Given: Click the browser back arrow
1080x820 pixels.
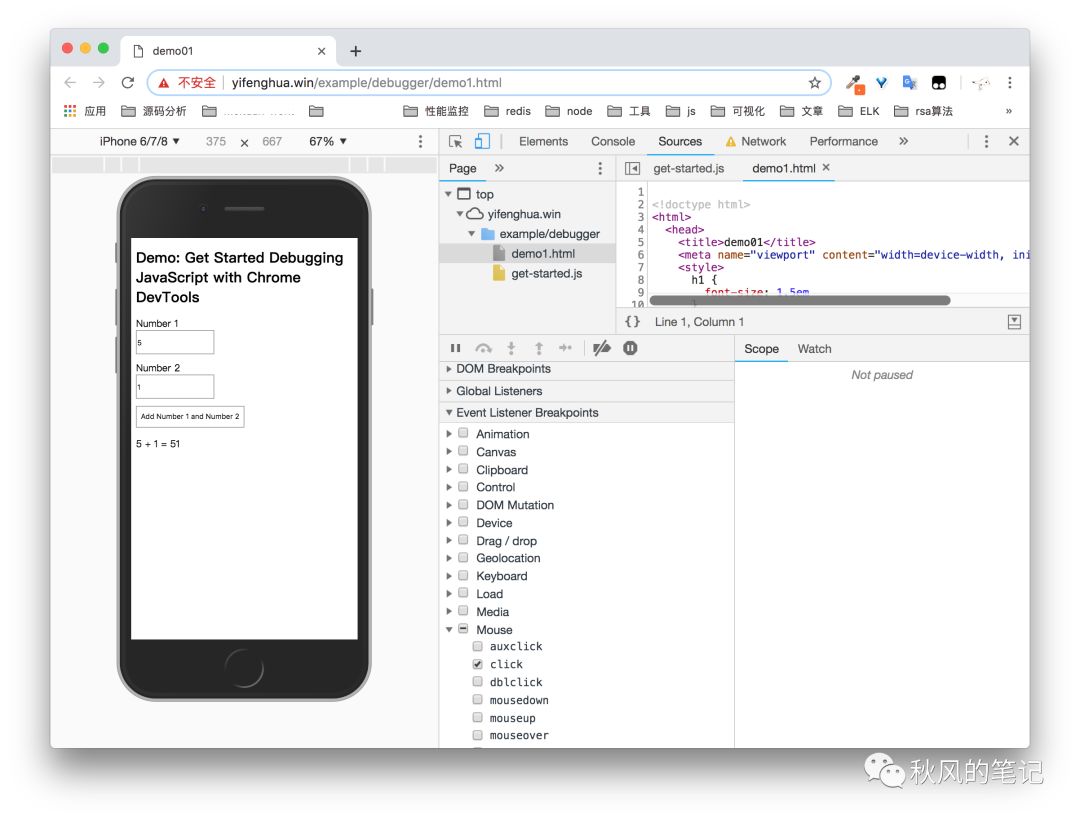Looking at the screenshot, I should 70,83.
